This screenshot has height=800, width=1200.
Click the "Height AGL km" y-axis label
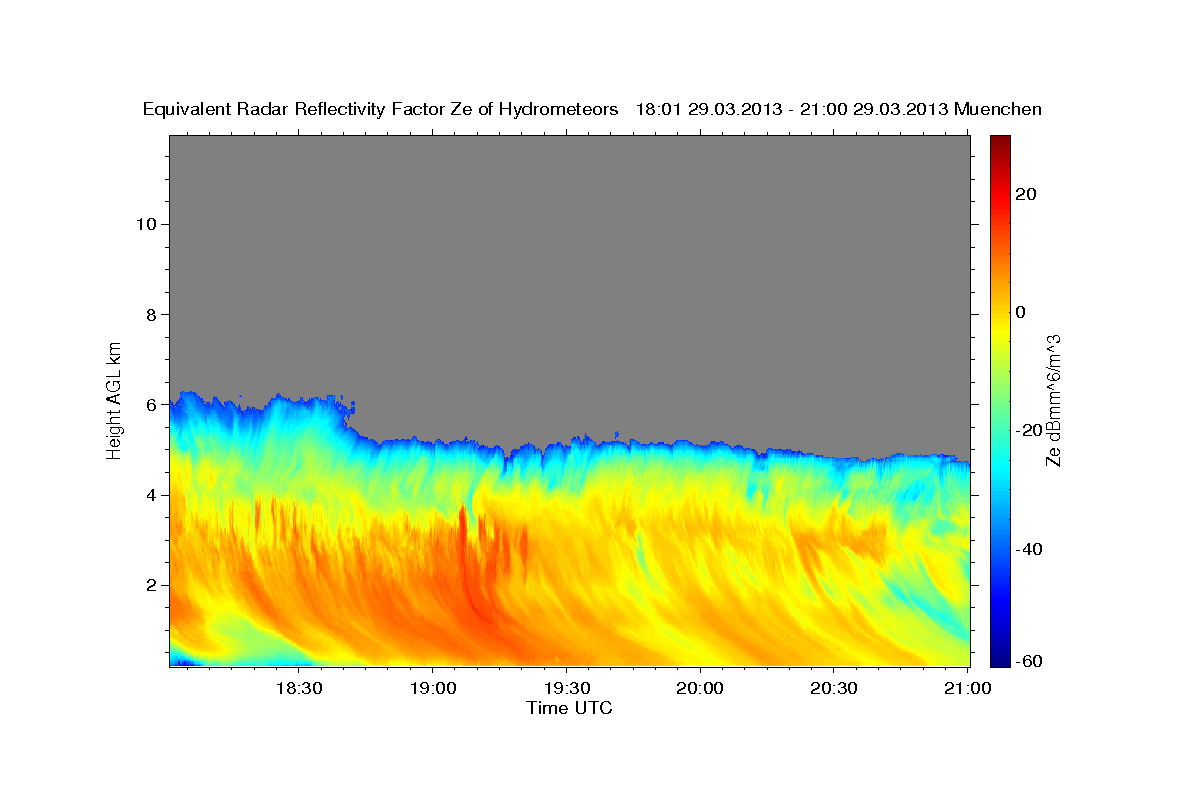coord(115,399)
